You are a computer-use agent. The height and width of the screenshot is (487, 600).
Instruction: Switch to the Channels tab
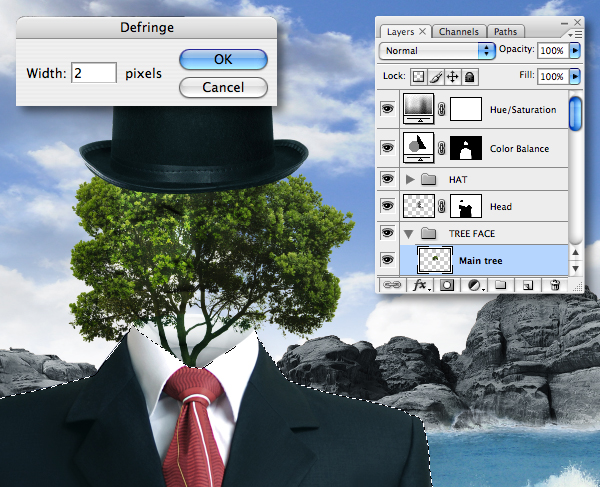[x=459, y=31]
